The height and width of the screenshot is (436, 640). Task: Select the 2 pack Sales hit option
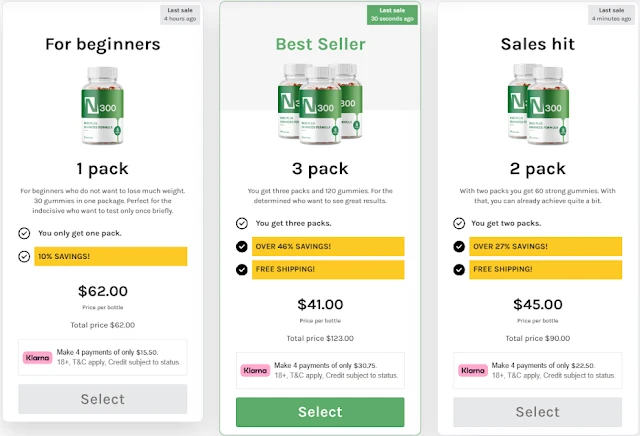537,411
